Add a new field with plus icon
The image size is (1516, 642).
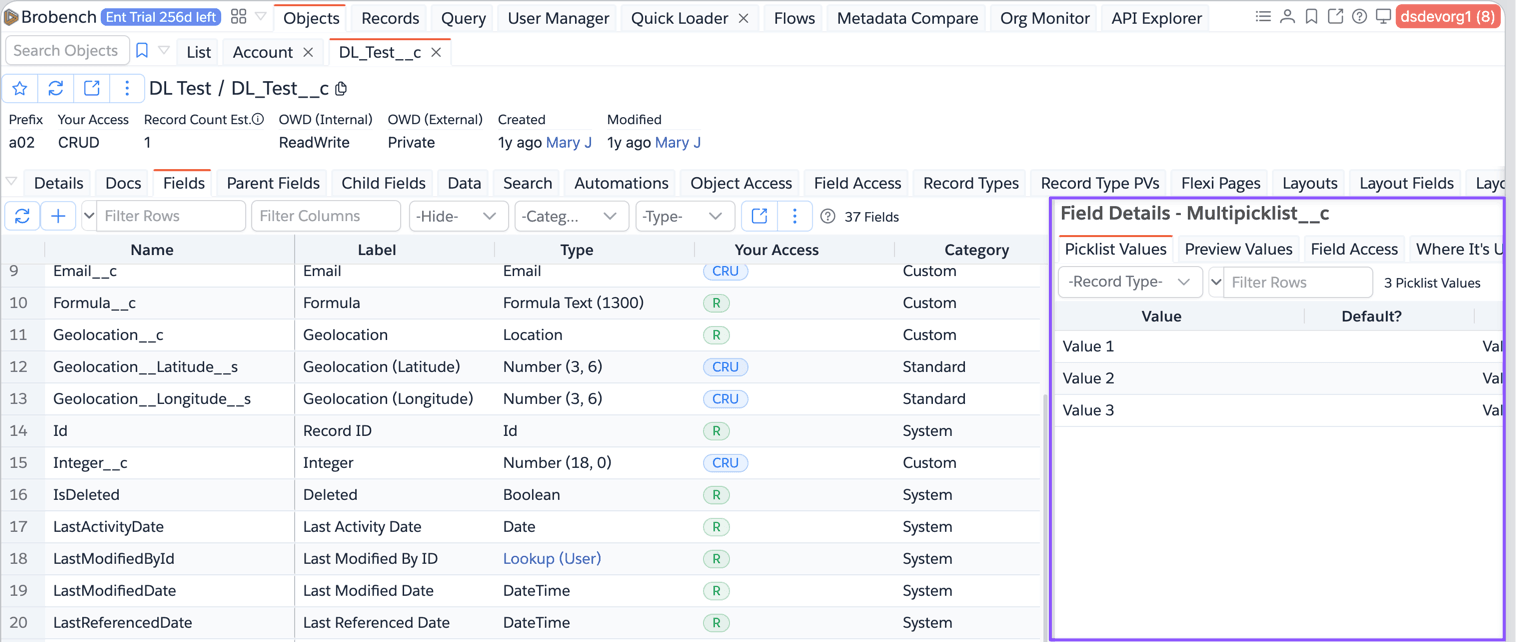point(58,216)
